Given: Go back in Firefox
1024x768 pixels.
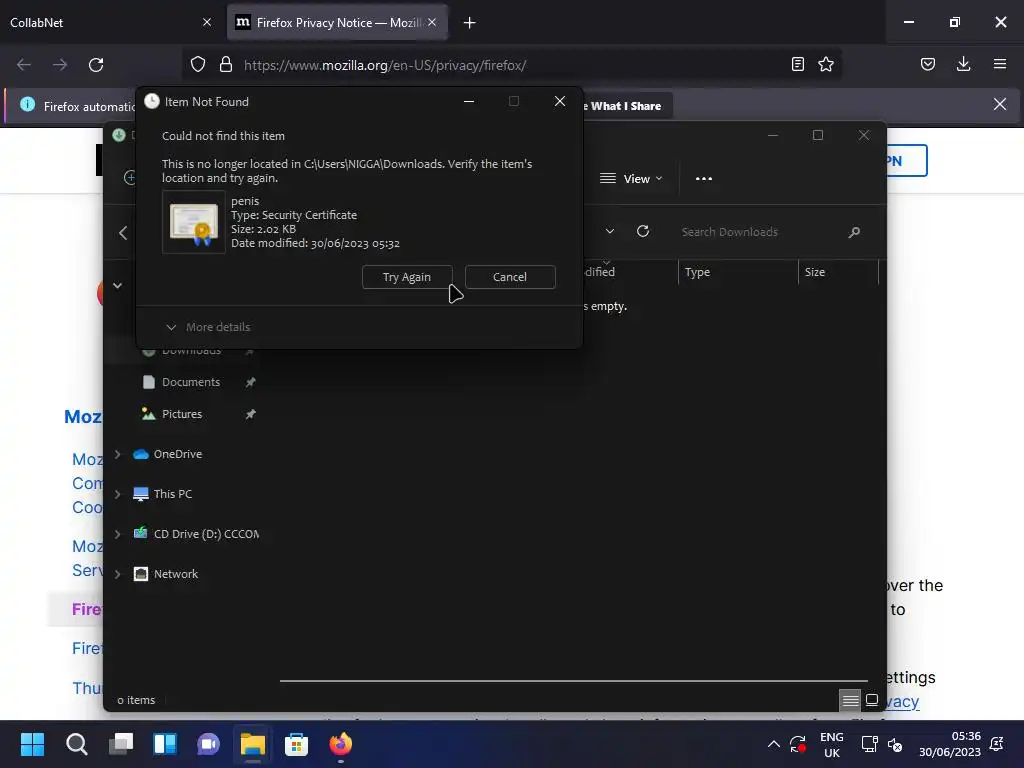Looking at the screenshot, I should 24,65.
